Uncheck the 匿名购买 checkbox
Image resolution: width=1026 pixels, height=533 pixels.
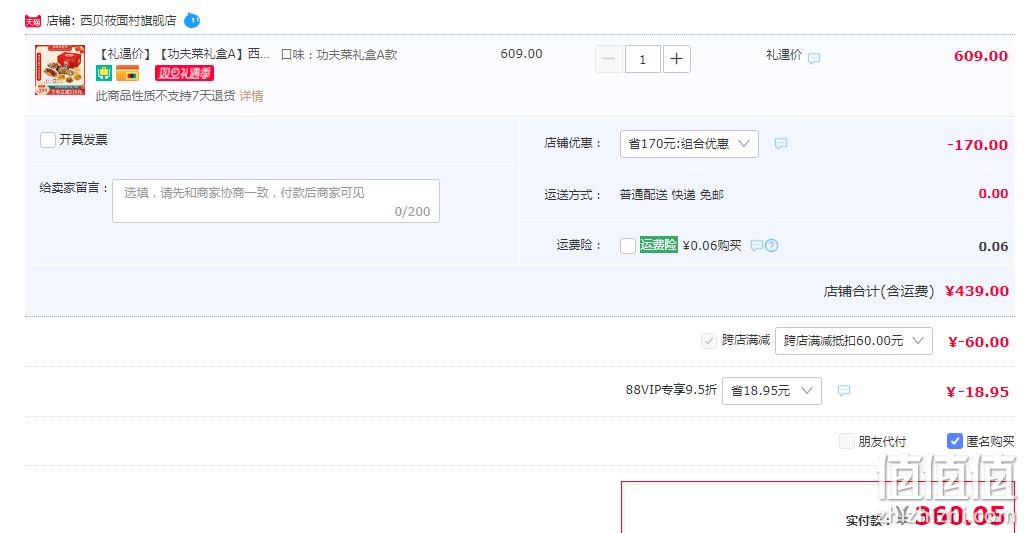pyautogui.click(x=955, y=441)
